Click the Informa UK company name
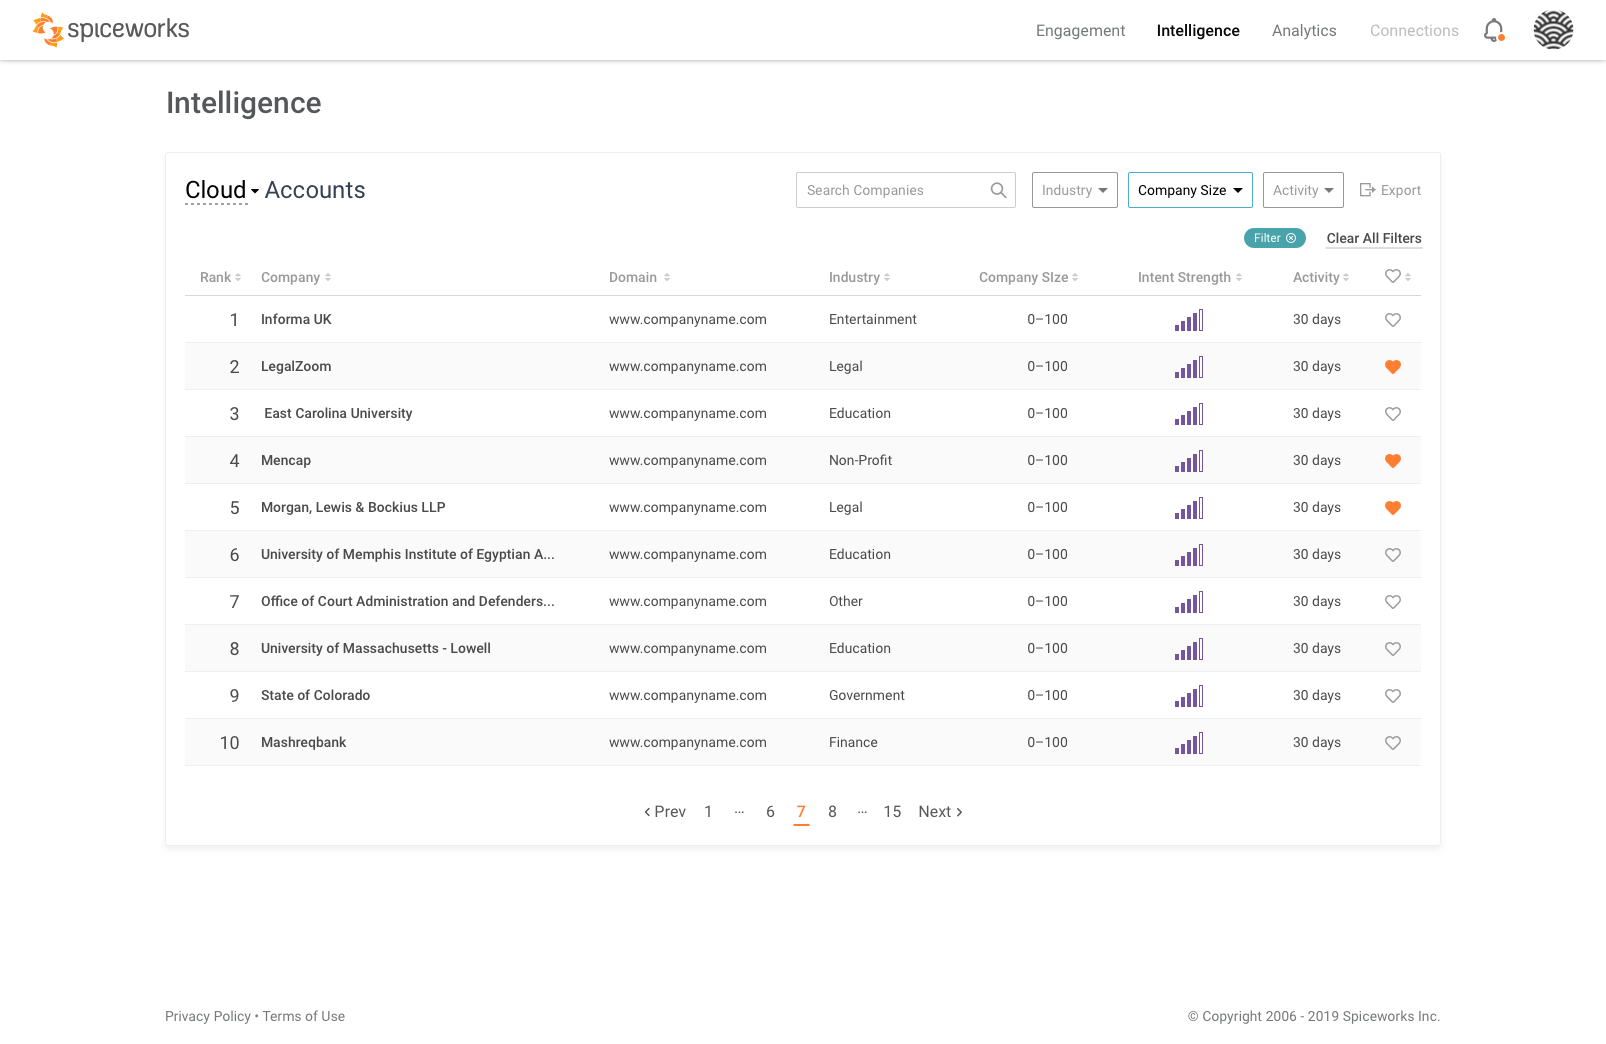 [296, 320]
